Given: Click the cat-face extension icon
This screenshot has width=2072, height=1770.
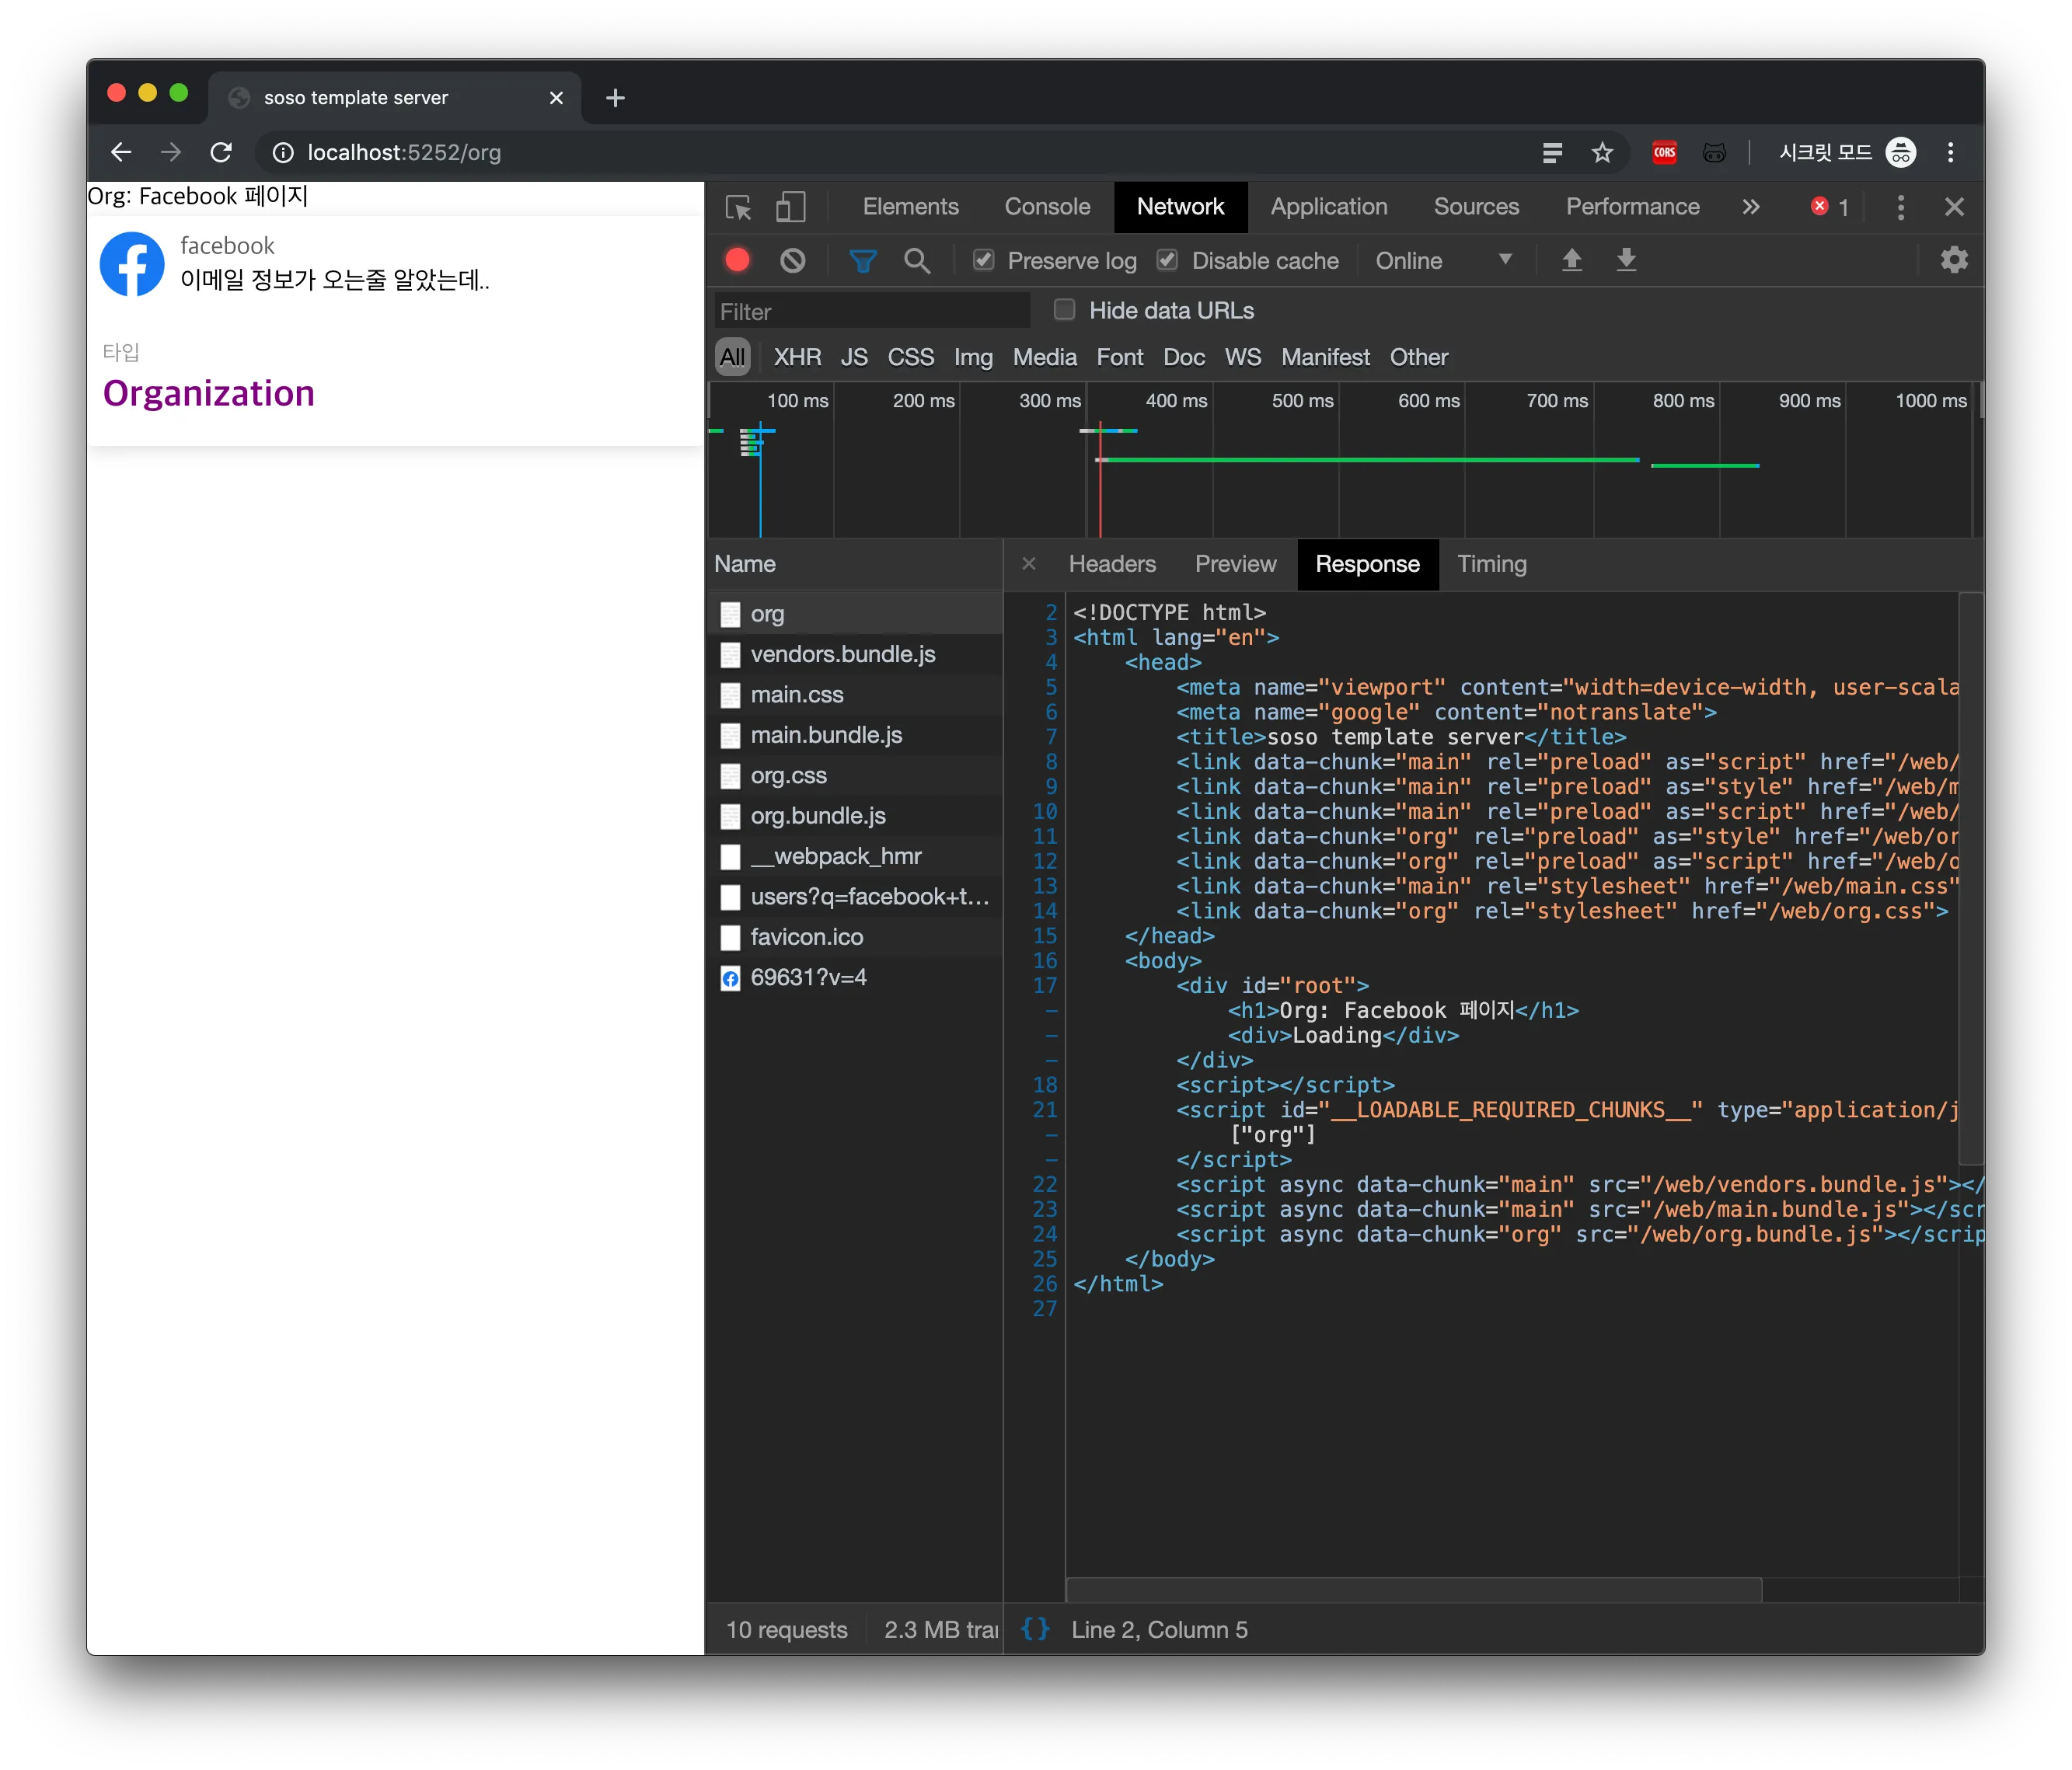Looking at the screenshot, I should 1714,152.
